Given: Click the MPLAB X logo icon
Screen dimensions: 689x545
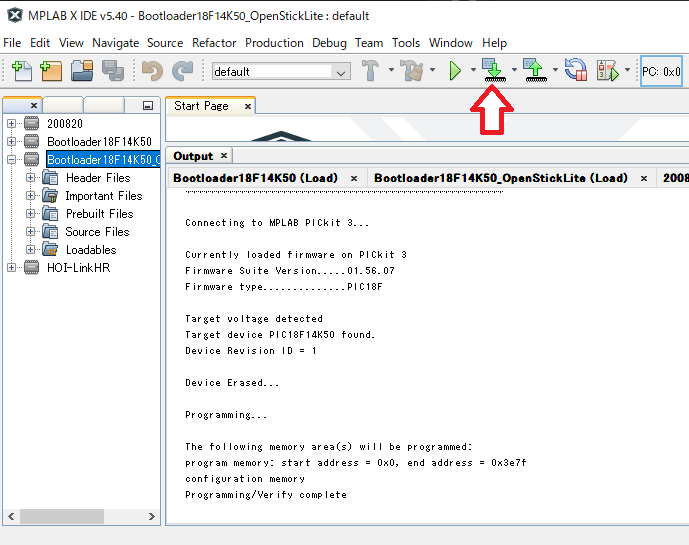Looking at the screenshot, I should pos(15,15).
